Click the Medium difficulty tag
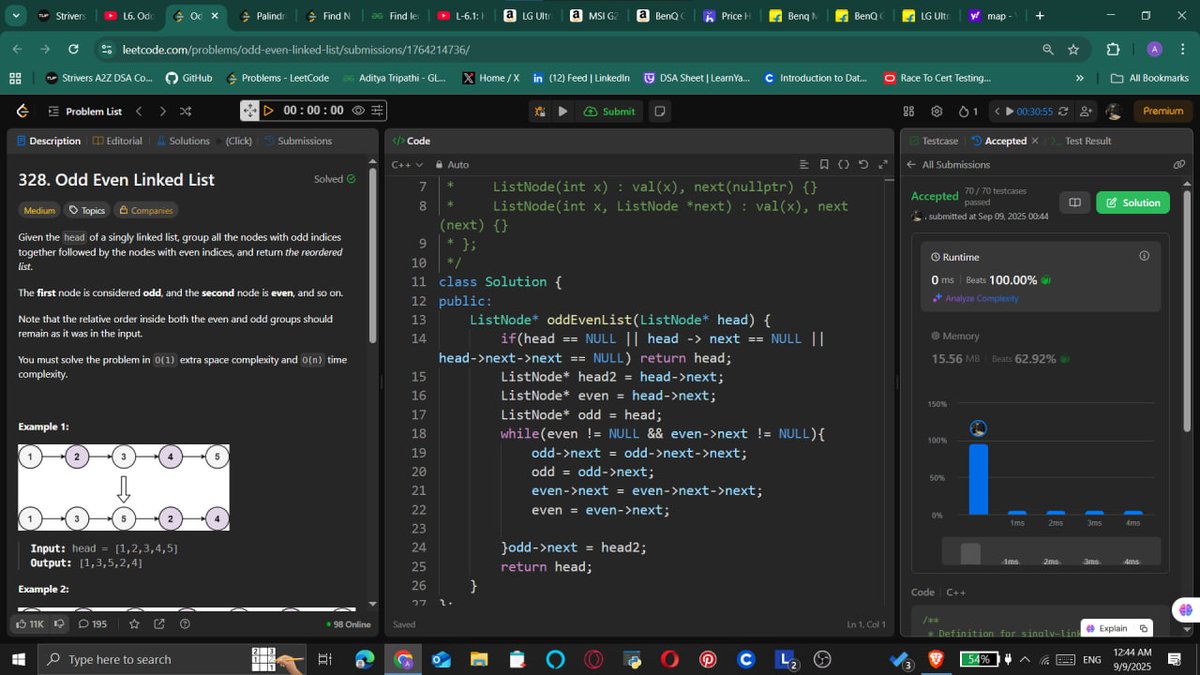The image size is (1200, 675). tap(39, 210)
